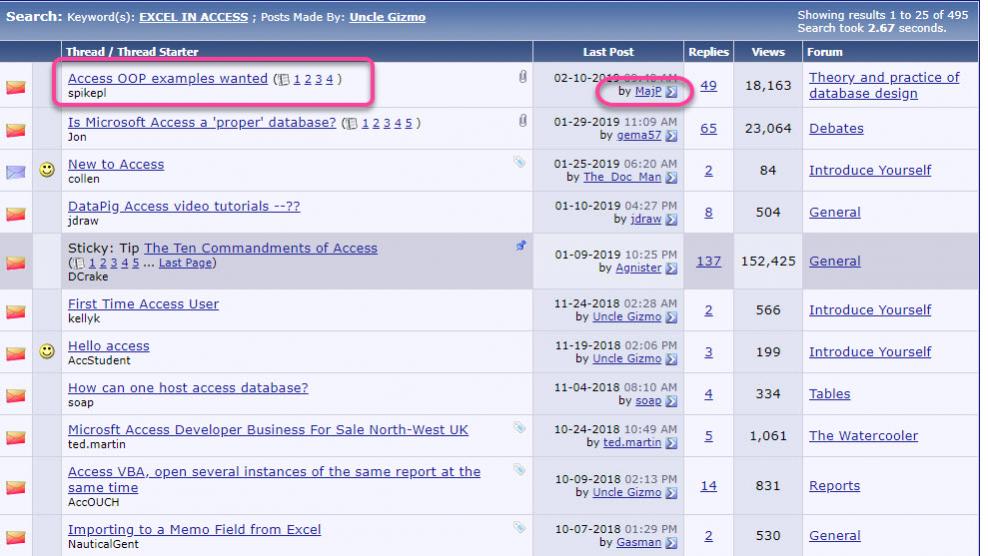Click envelope icon in 'How can one host access database?' row

(x=16, y=395)
